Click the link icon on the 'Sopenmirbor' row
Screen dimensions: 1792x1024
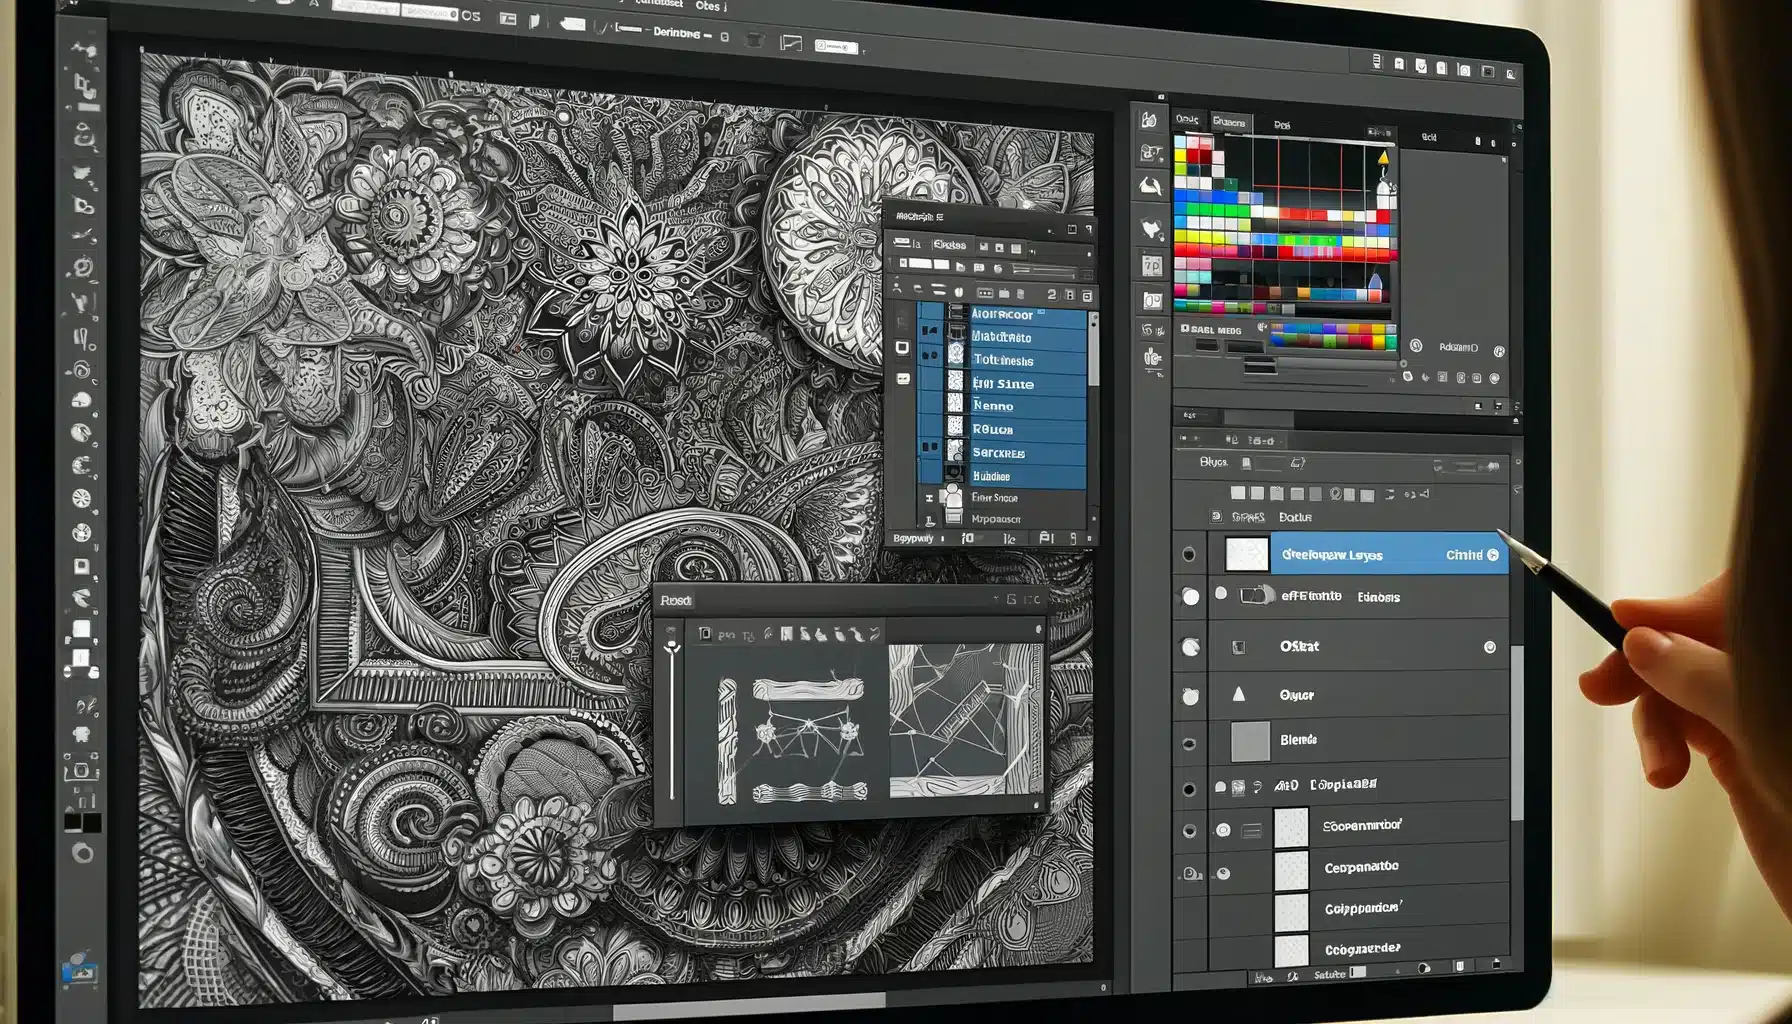[1251, 831]
